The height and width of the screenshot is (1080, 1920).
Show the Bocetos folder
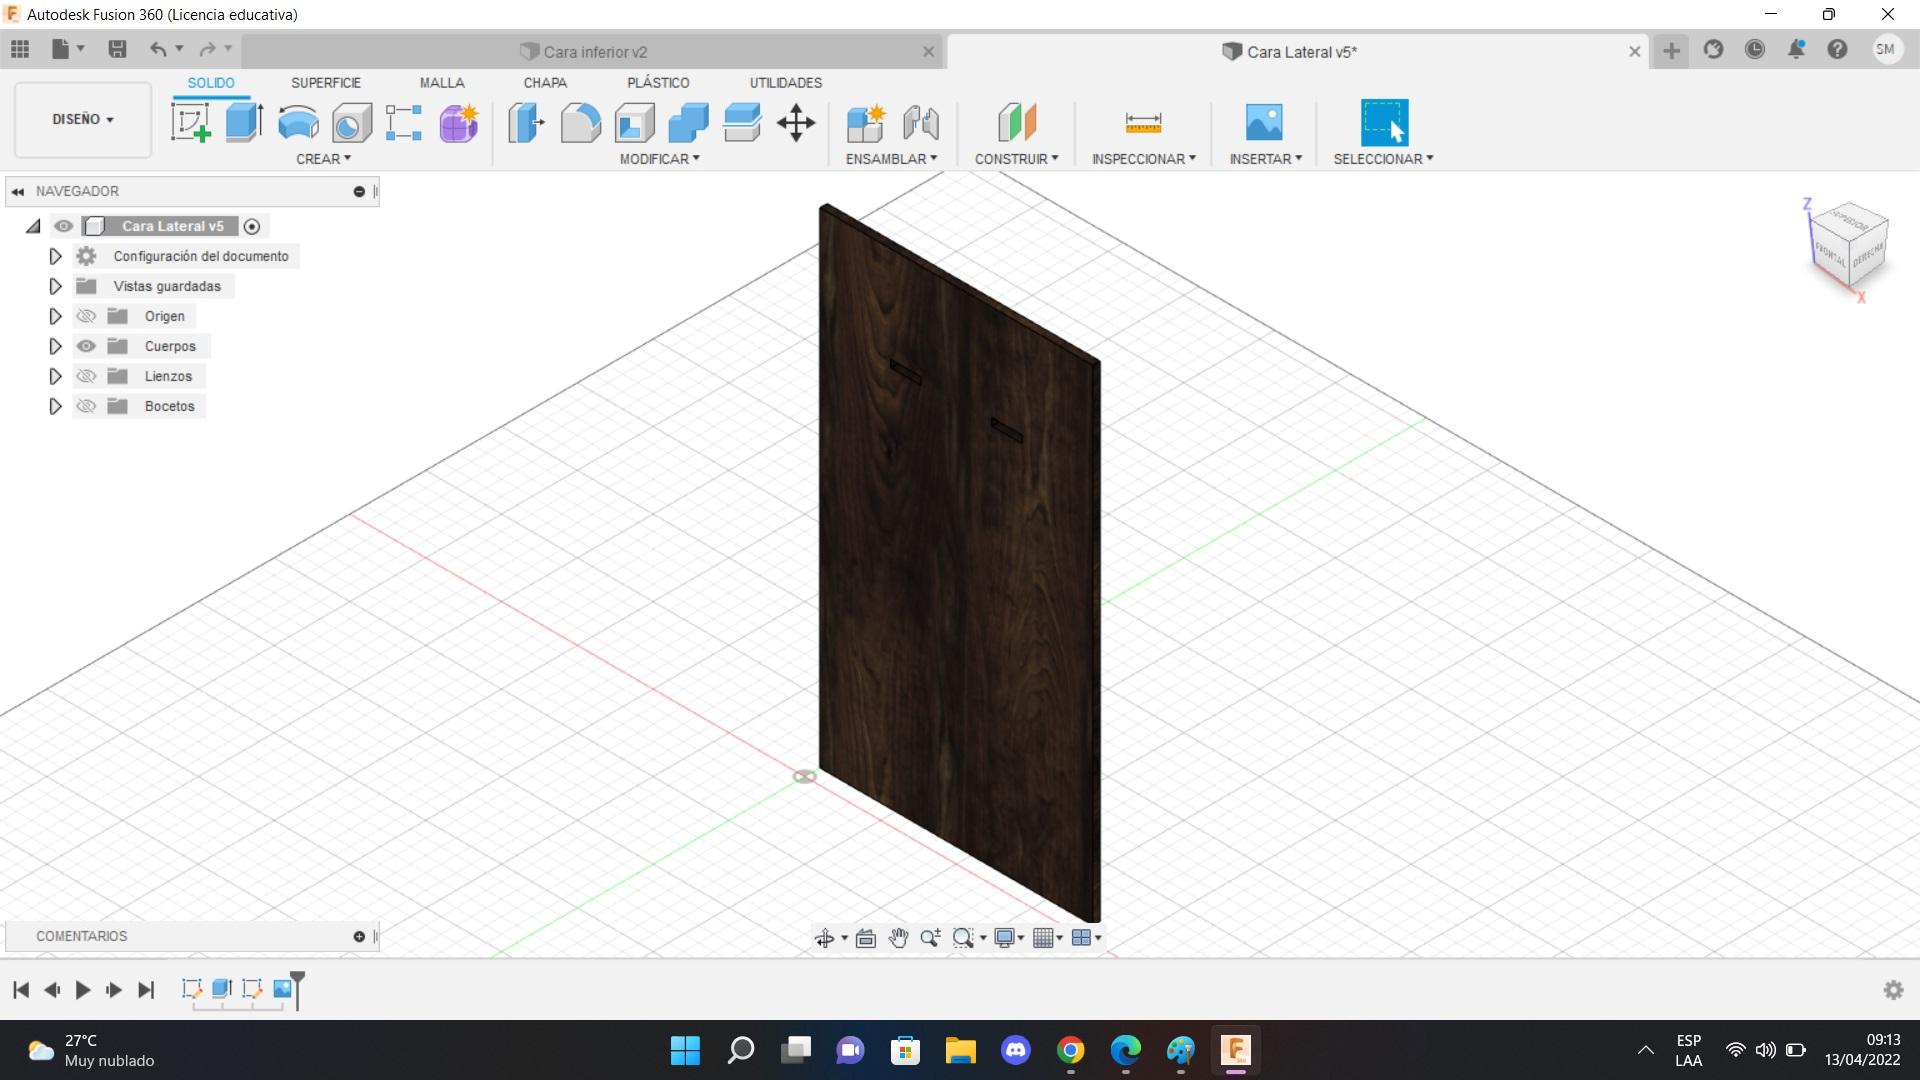tap(87, 406)
